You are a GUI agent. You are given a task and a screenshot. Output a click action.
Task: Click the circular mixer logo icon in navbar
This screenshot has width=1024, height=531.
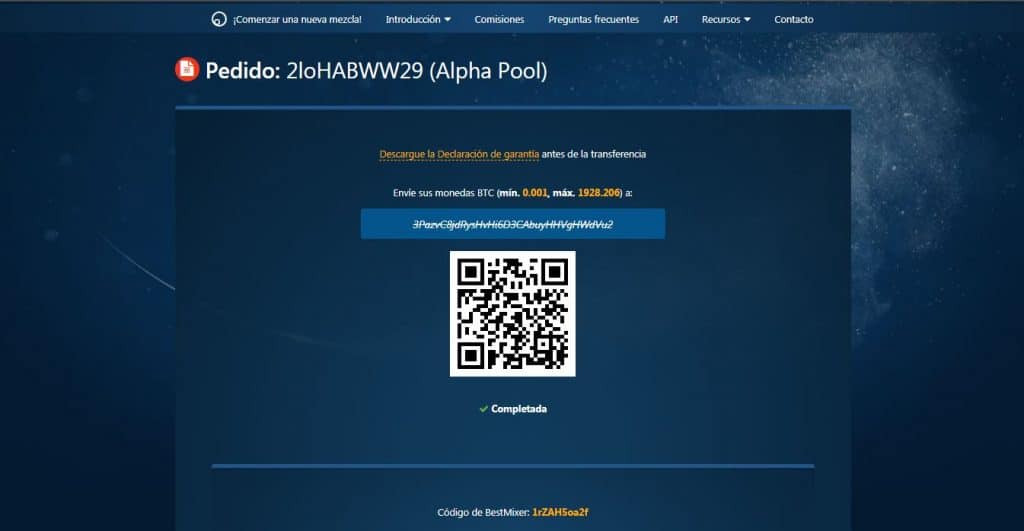(x=219, y=20)
